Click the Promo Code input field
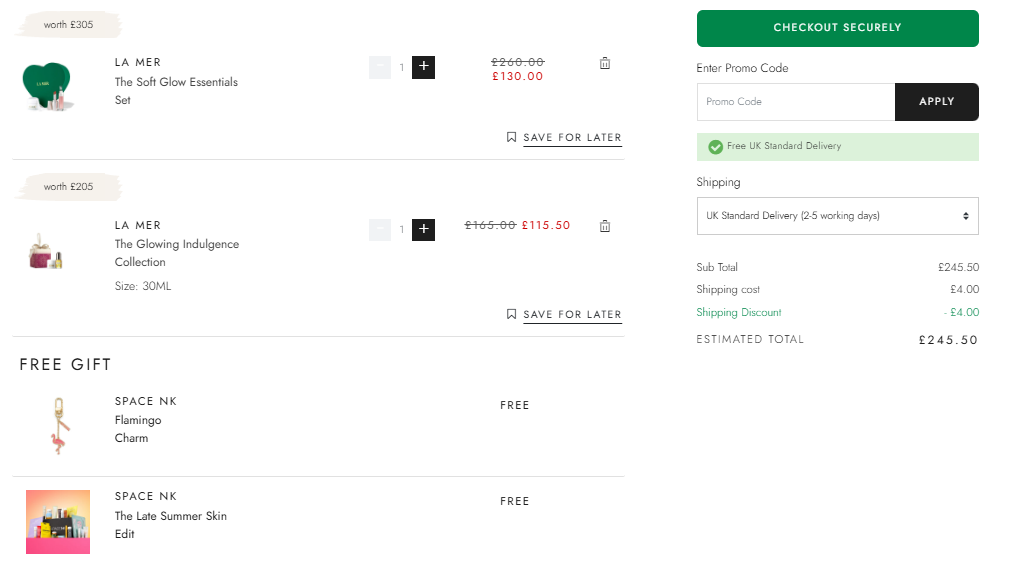The width and height of the screenshot is (1013, 567). (x=796, y=101)
